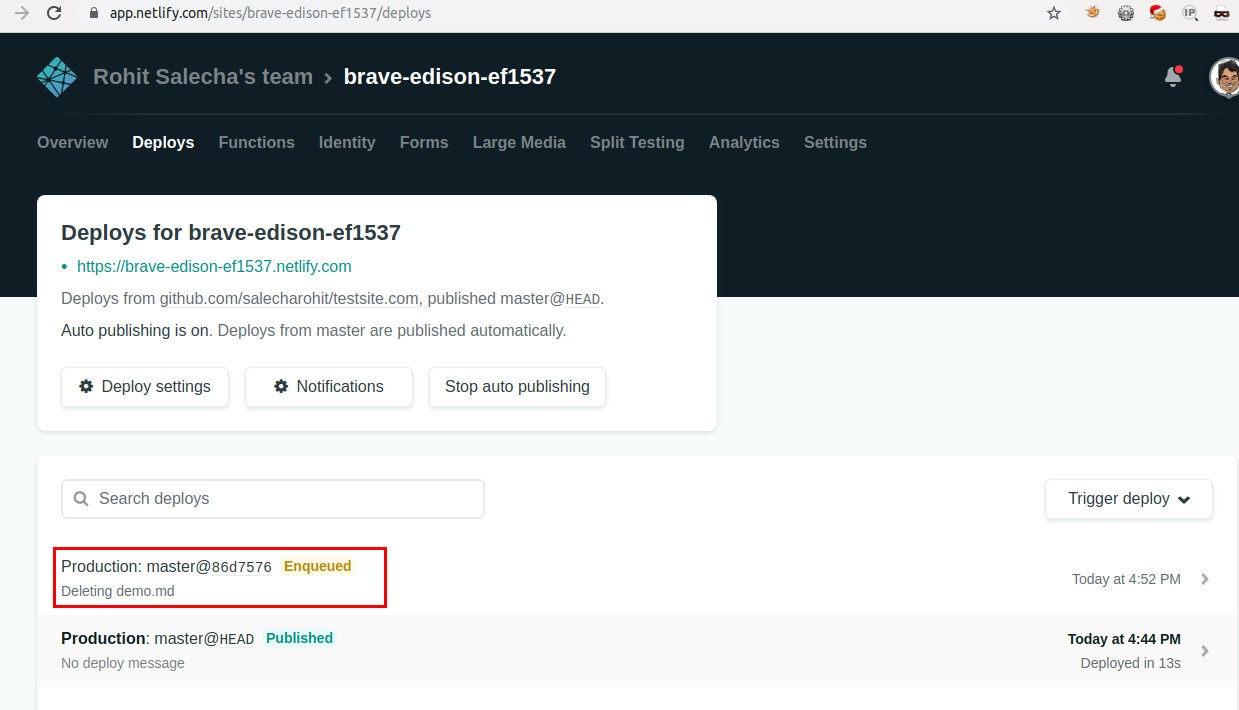Click 'Today at 4:52 PM' timestamp
Screen dimensions: 1239x710
[1126, 579]
